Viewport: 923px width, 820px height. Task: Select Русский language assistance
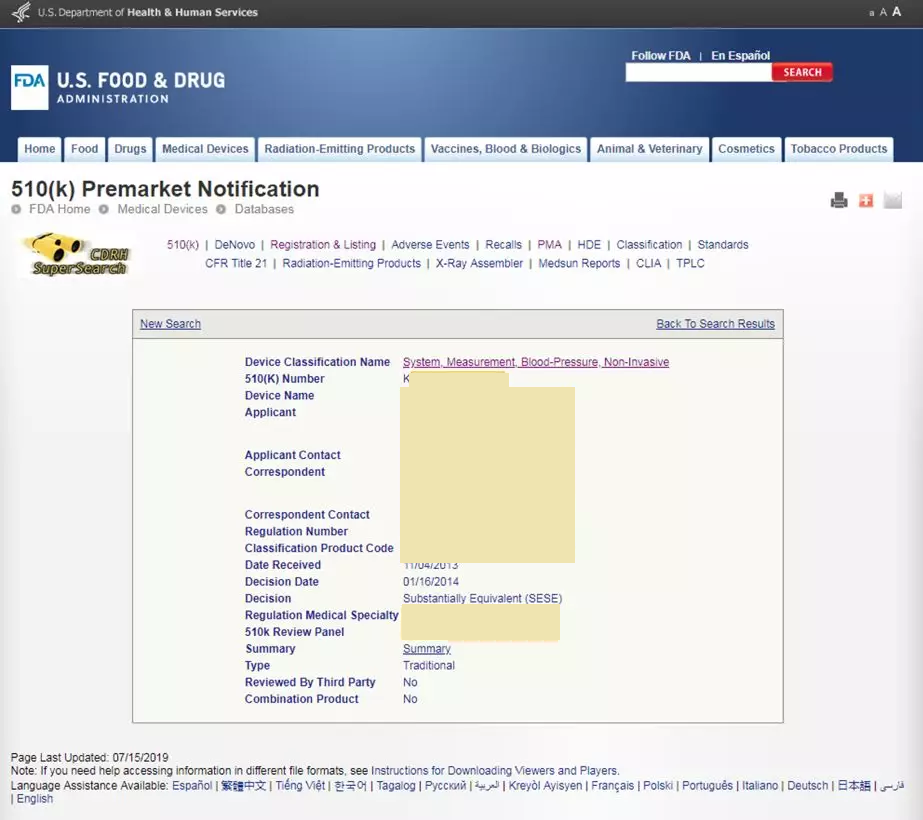click(x=445, y=785)
